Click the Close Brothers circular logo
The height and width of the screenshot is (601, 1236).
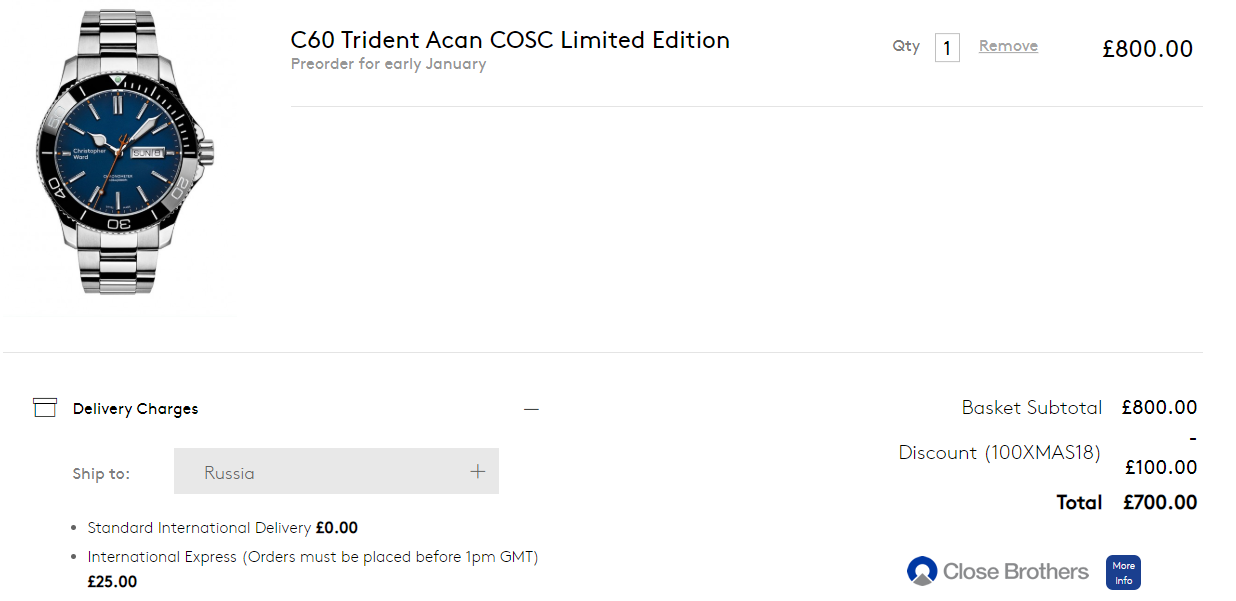[x=921, y=571]
